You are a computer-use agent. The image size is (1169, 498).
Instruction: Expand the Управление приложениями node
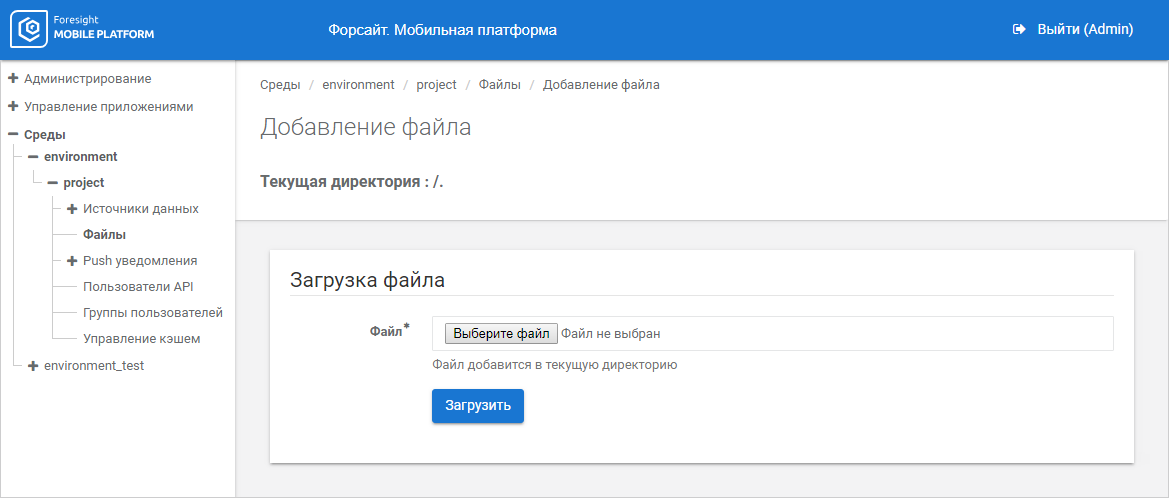coord(13,106)
